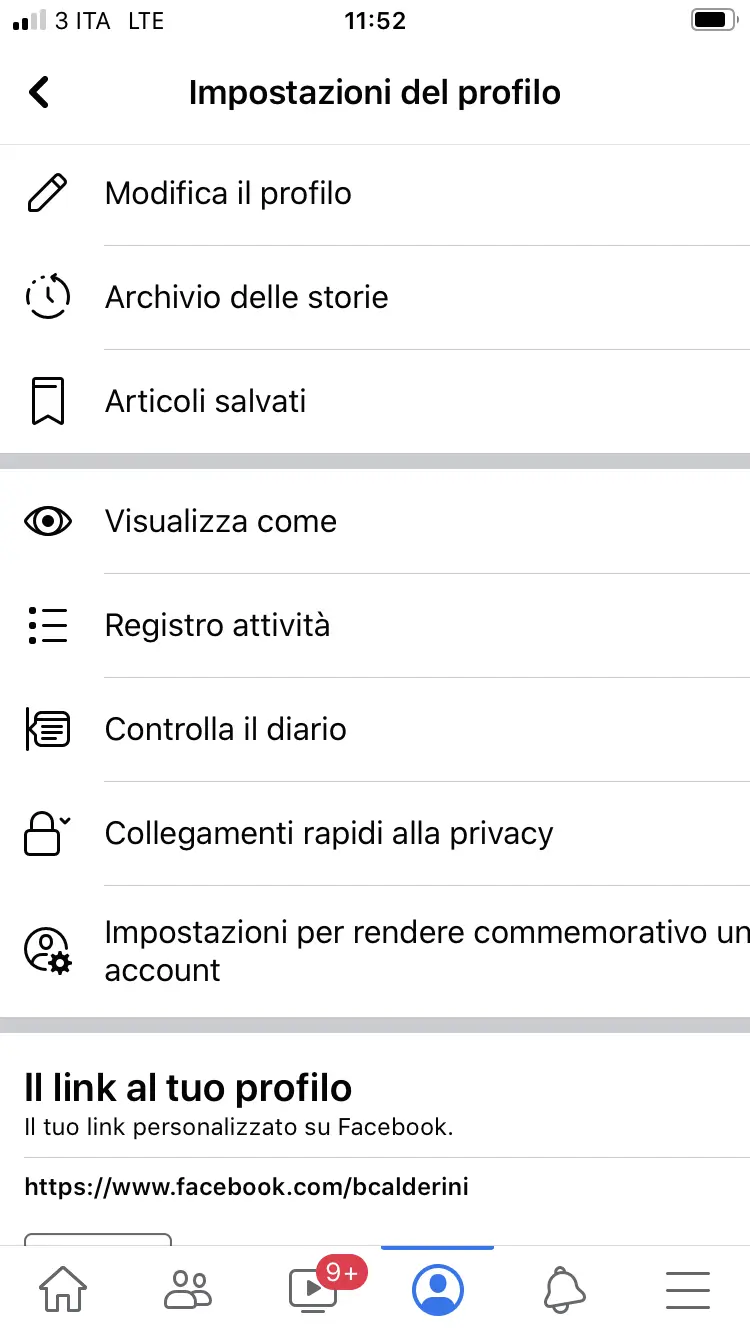This screenshot has width=750, height=1334.
Task: Tap the back arrow in header
Action: (x=39, y=93)
